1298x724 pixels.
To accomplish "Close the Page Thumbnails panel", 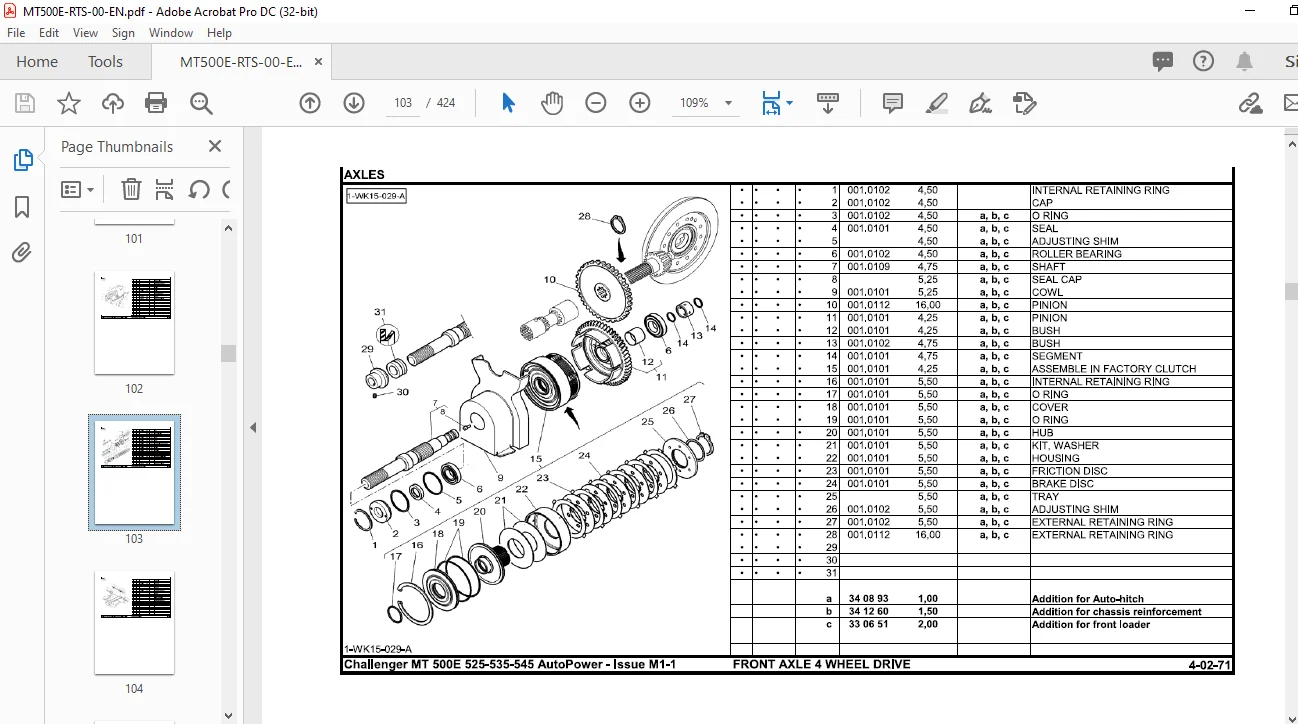I will (x=215, y=146).
